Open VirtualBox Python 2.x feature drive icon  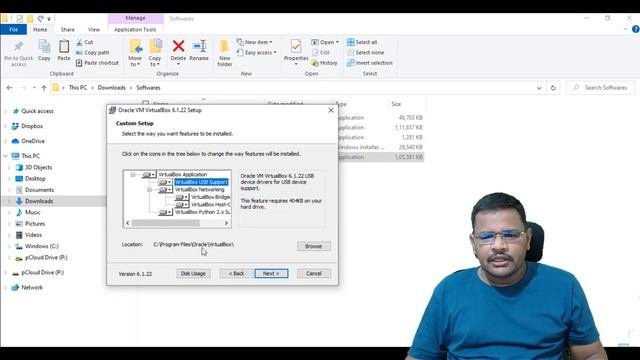tap(165, 212)
